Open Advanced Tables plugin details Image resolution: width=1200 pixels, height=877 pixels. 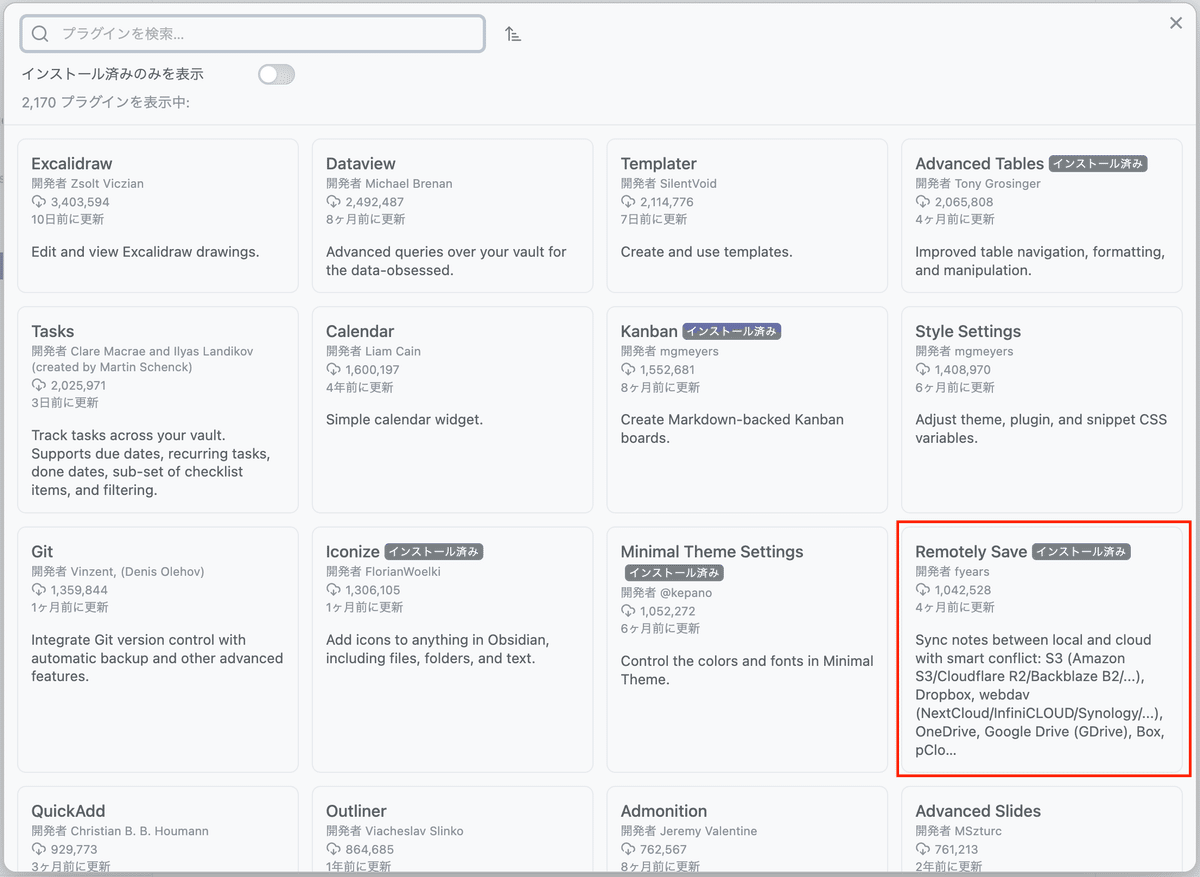coord(1041,215)
